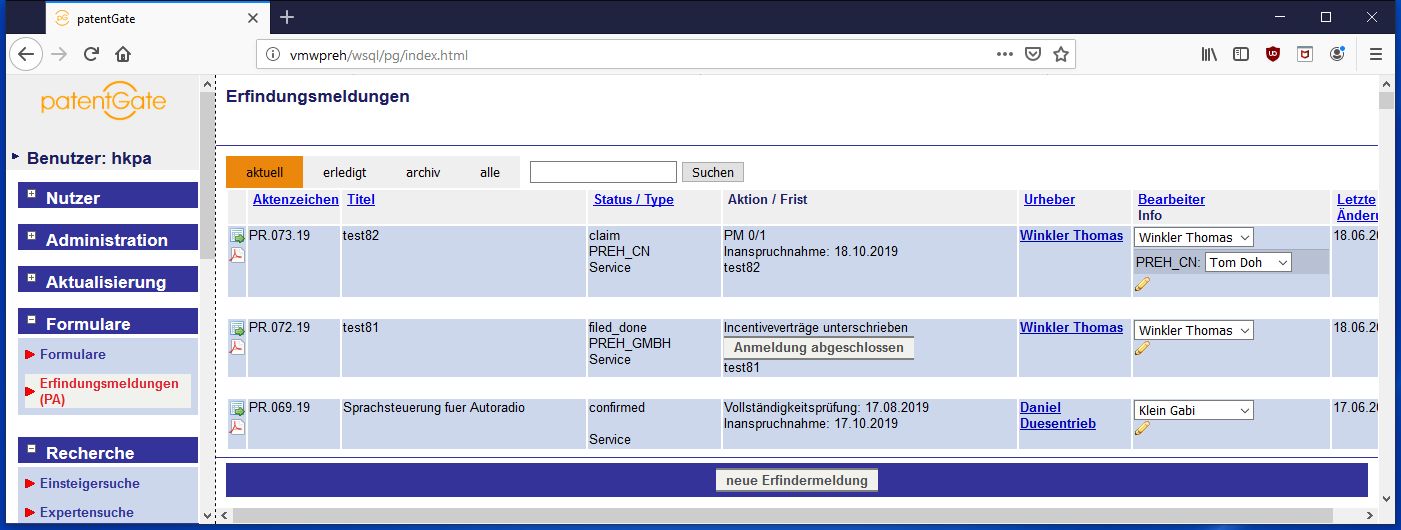Viewport: 1401px width, 530px height.
Task: Click the pencil edit icon in test81 row
Action: point(1142,349)
